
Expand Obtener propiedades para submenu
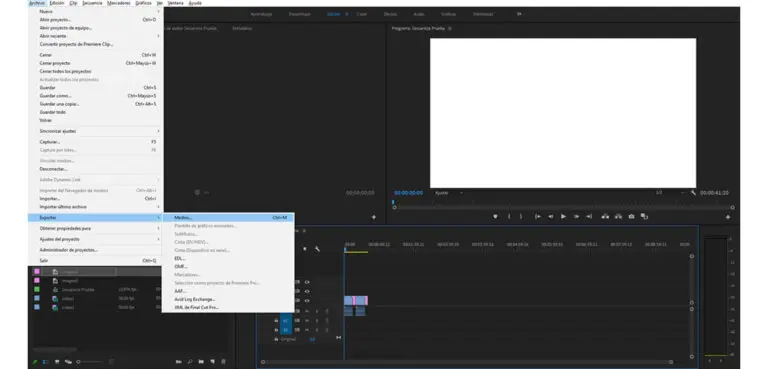(96, 228)
